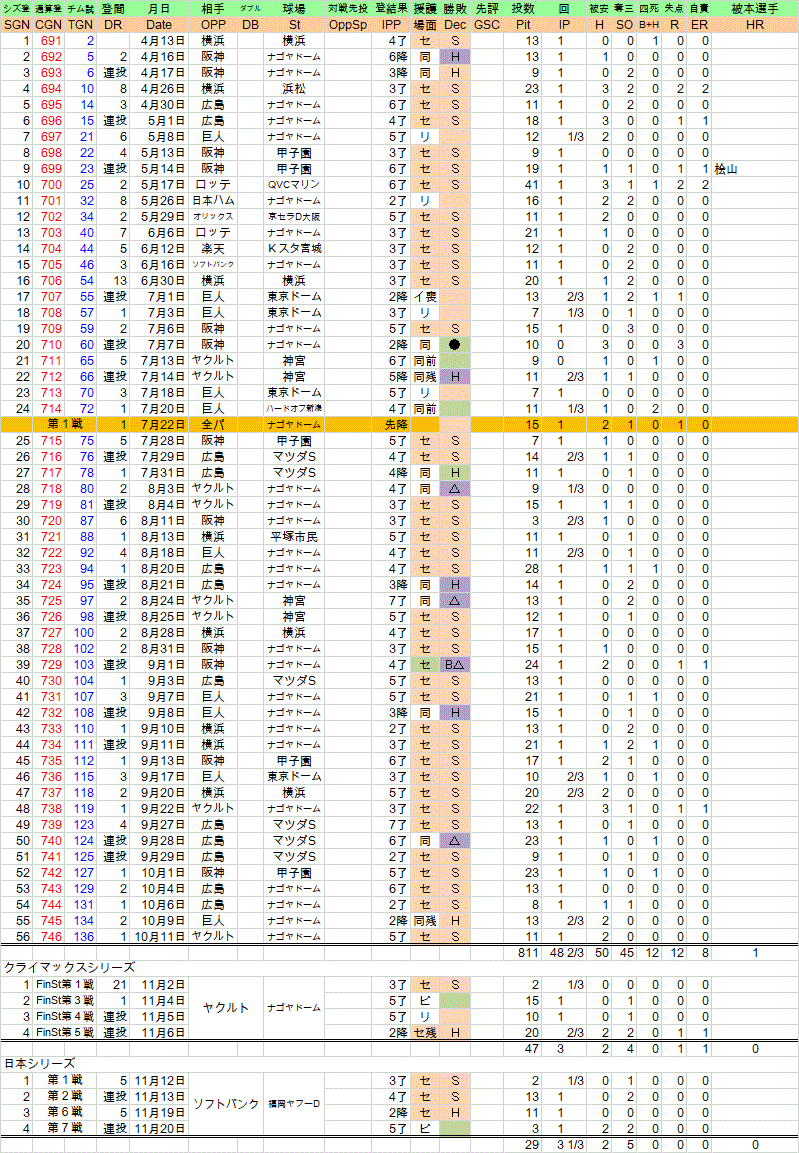The image size is (799, 1153).
Task: Click the date cell 10月11日
Action: pos(160,937)
